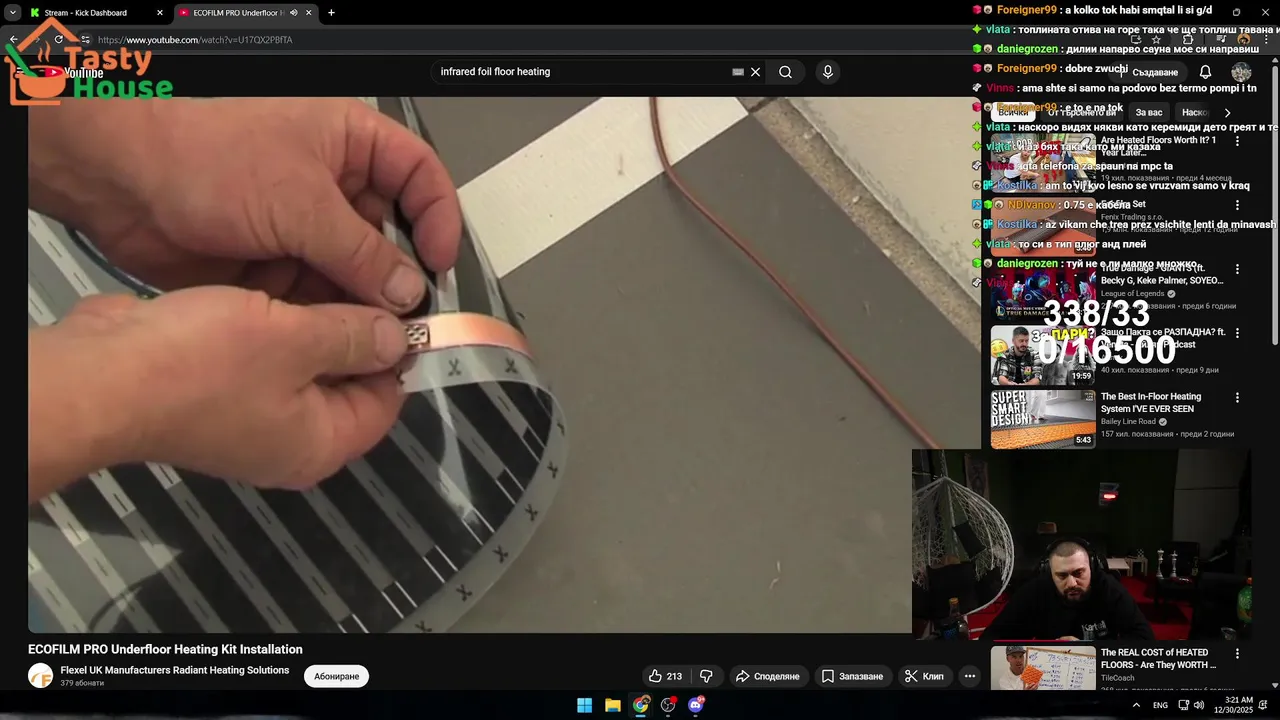Screen dimensions: 1280x720
Task: Open more actions ellipsis under video
Action: pyautogui.click(x=969, y=676)
